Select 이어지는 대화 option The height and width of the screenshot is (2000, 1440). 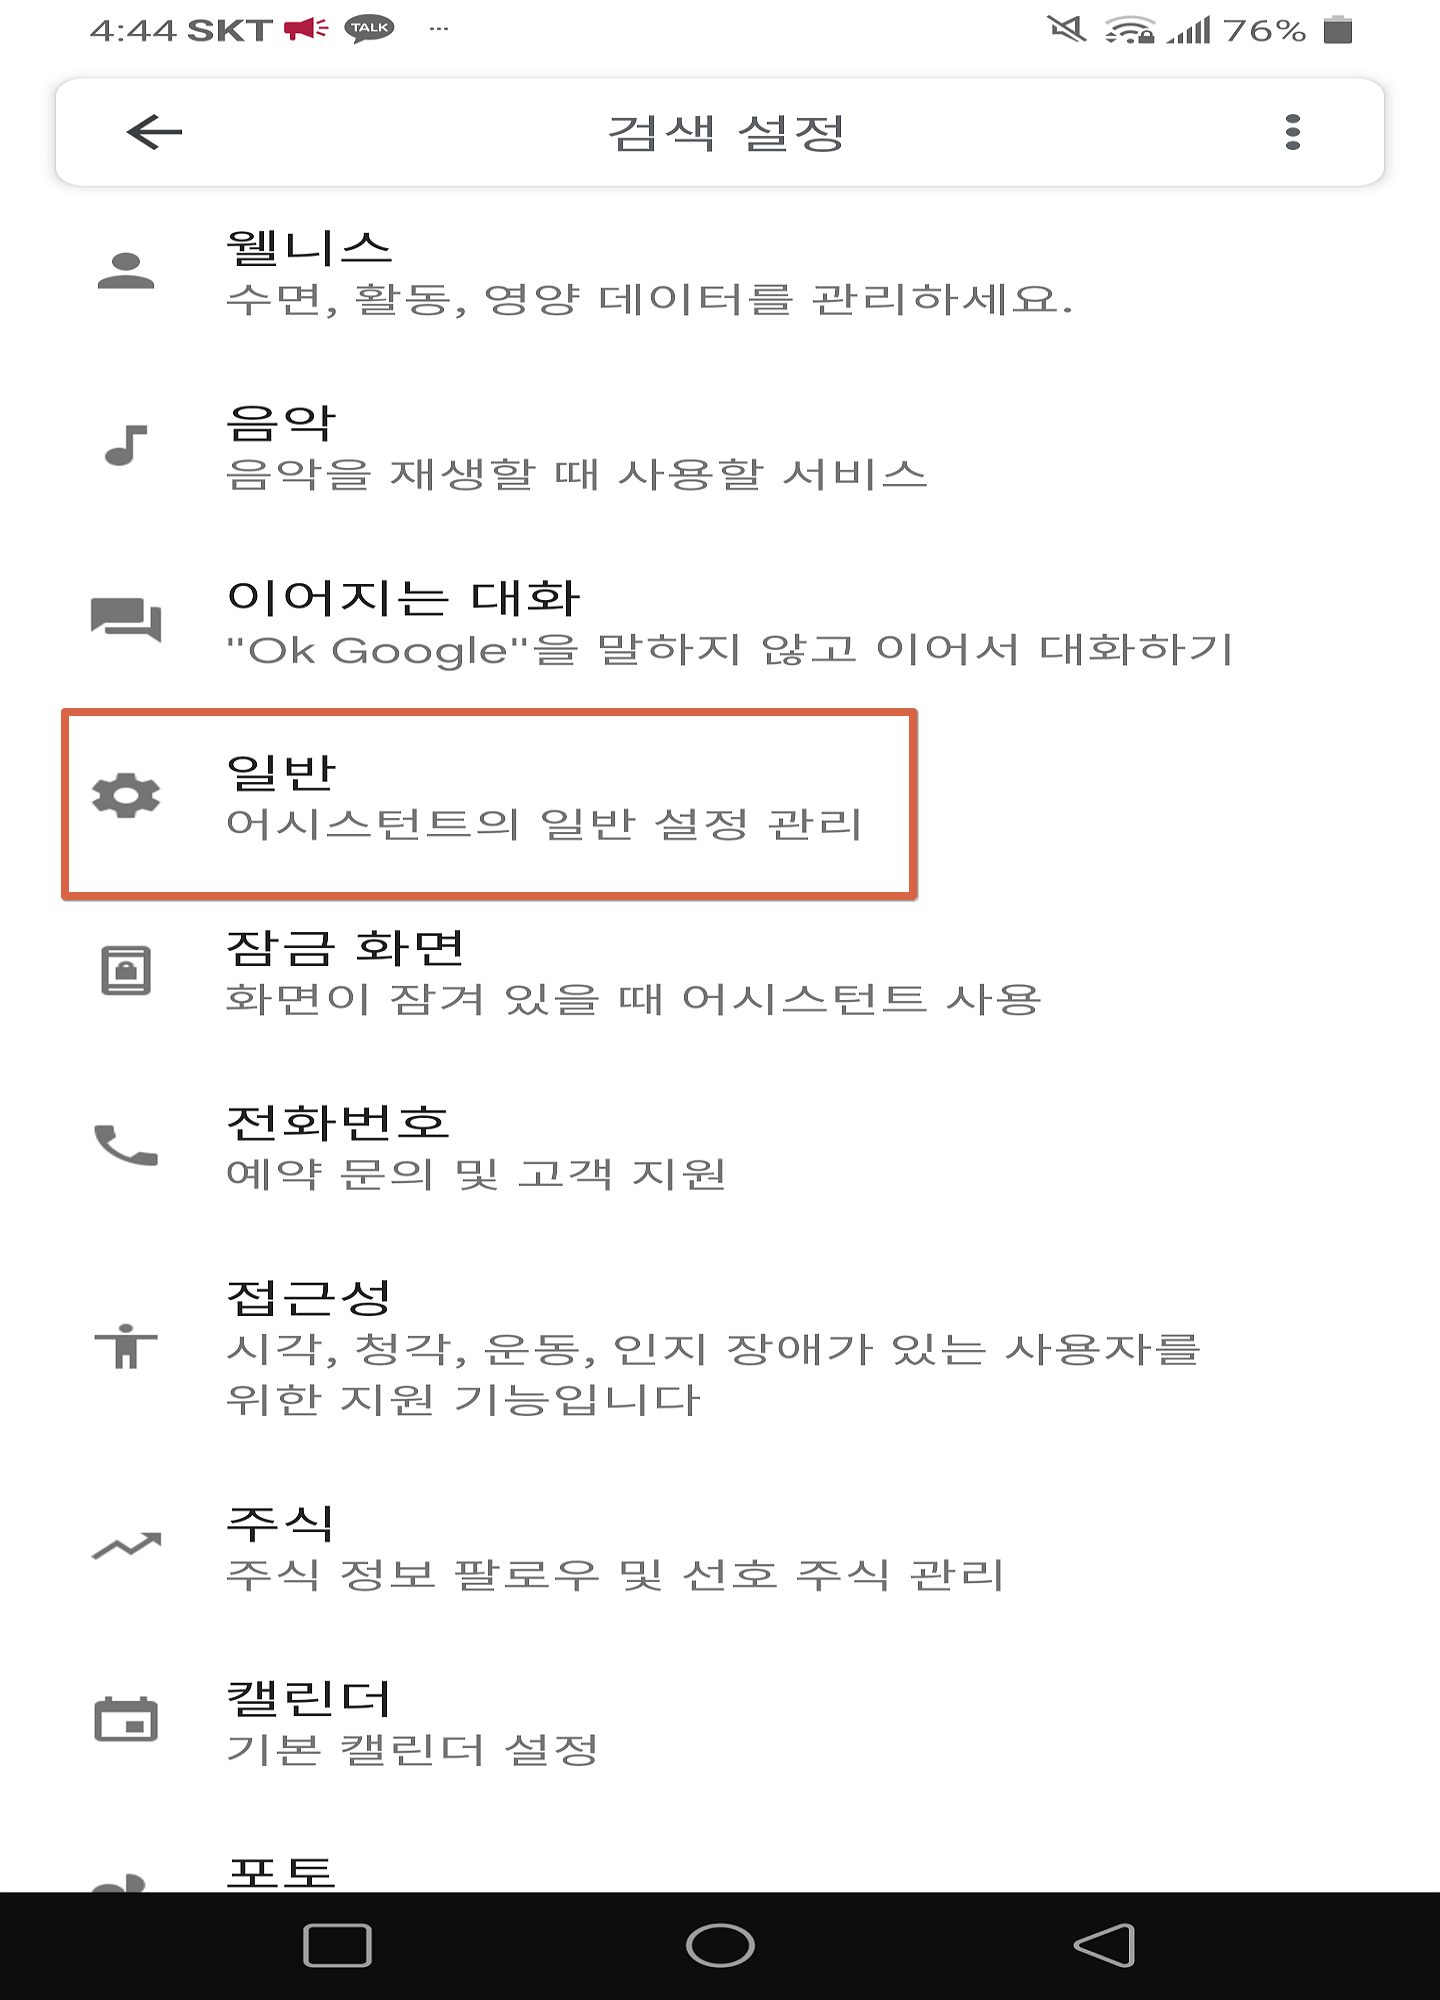click(720, 622)
